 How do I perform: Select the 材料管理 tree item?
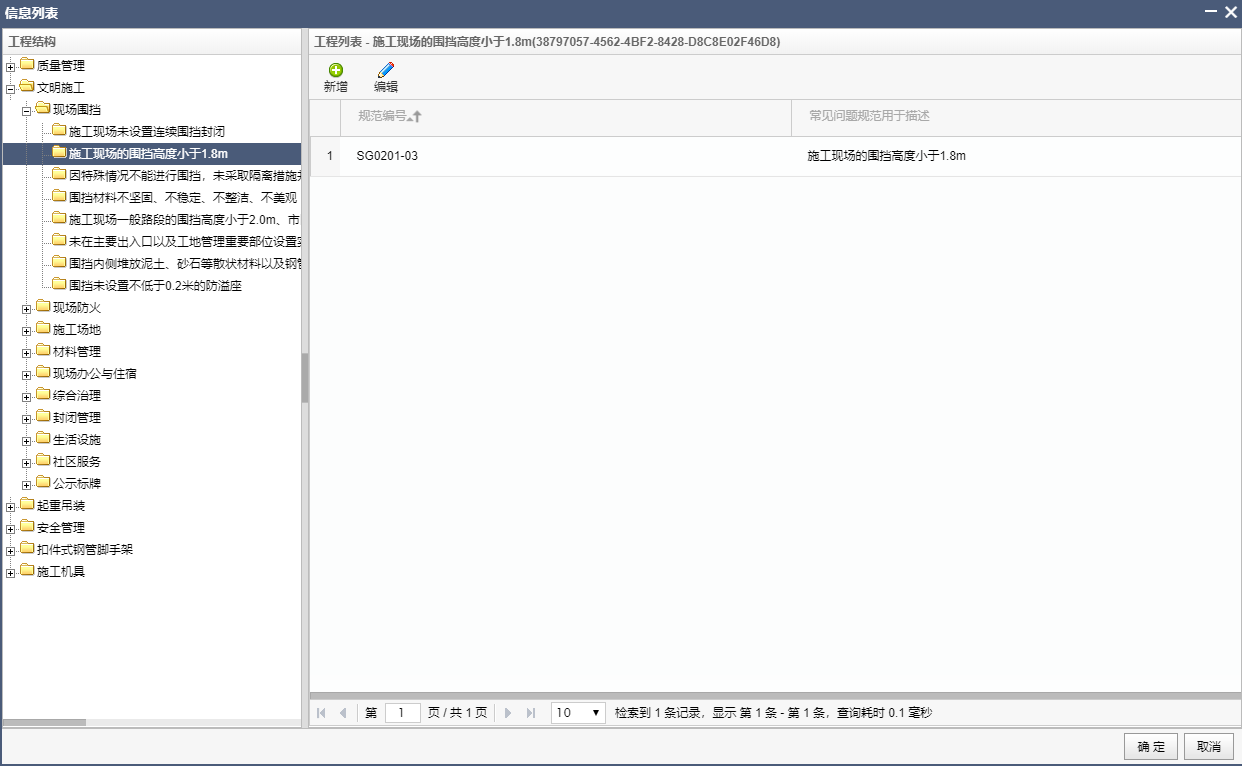pos(77,352)
